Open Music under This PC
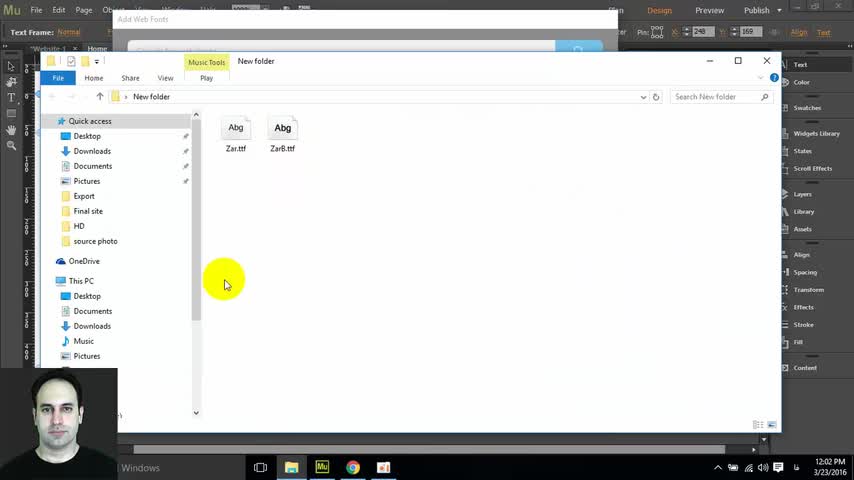854x480 pixels. (x=83, y=341)
